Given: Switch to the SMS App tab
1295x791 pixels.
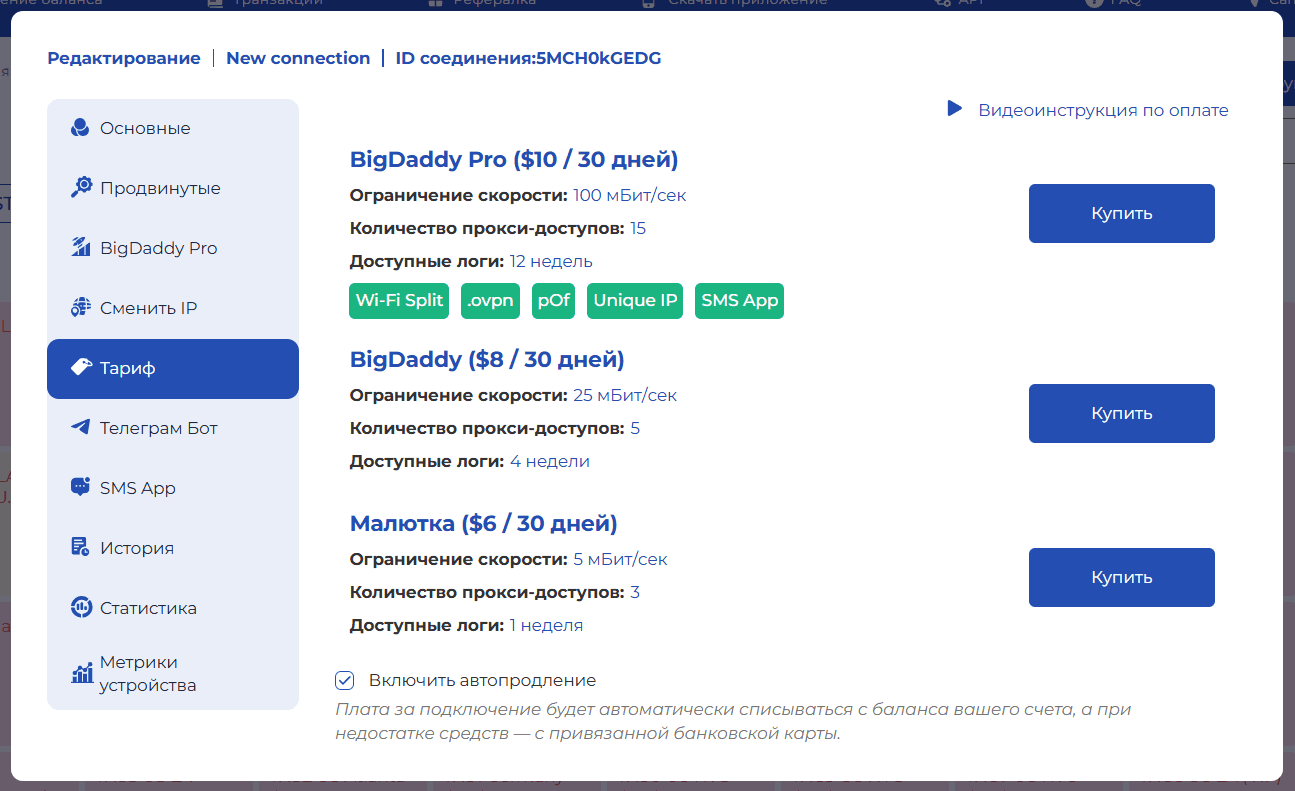Looking at the screenshot, I should point(173,488).
